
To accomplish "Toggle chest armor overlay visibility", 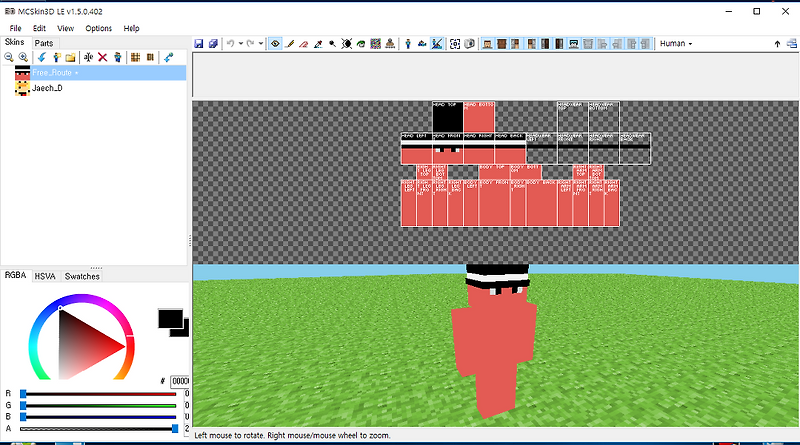I will pos(588,44).
